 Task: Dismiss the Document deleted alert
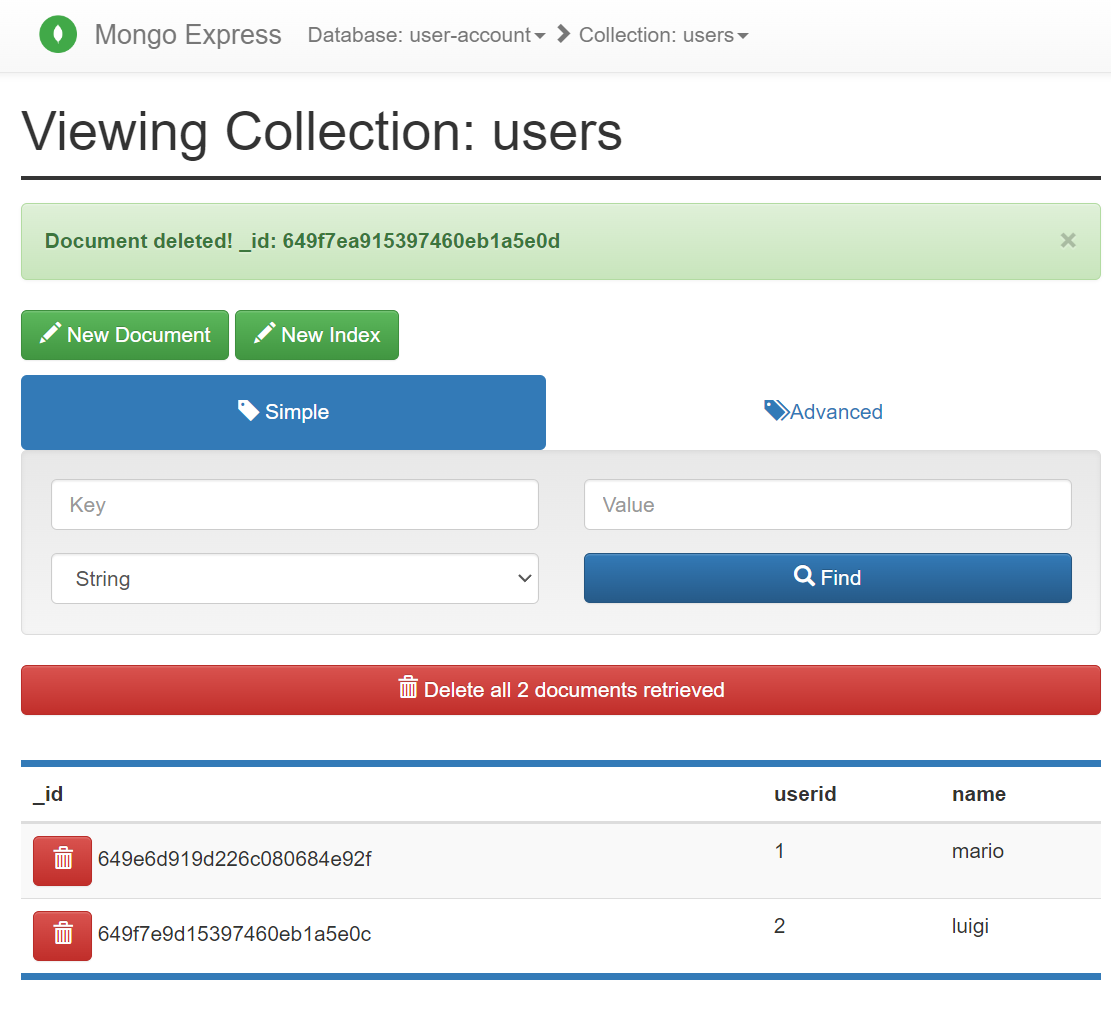pos(1068,240)
